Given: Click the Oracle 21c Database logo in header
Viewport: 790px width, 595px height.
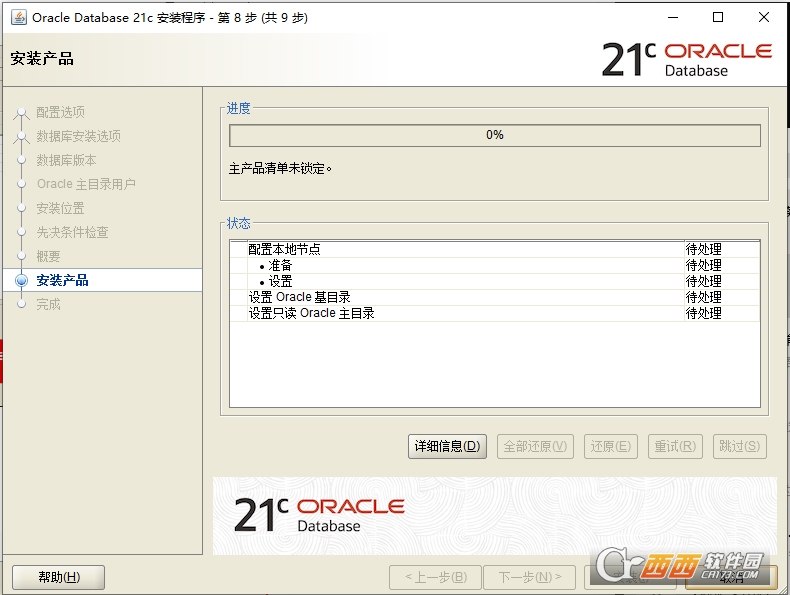Looking at the screenshot, I should [x=687, y=59].
